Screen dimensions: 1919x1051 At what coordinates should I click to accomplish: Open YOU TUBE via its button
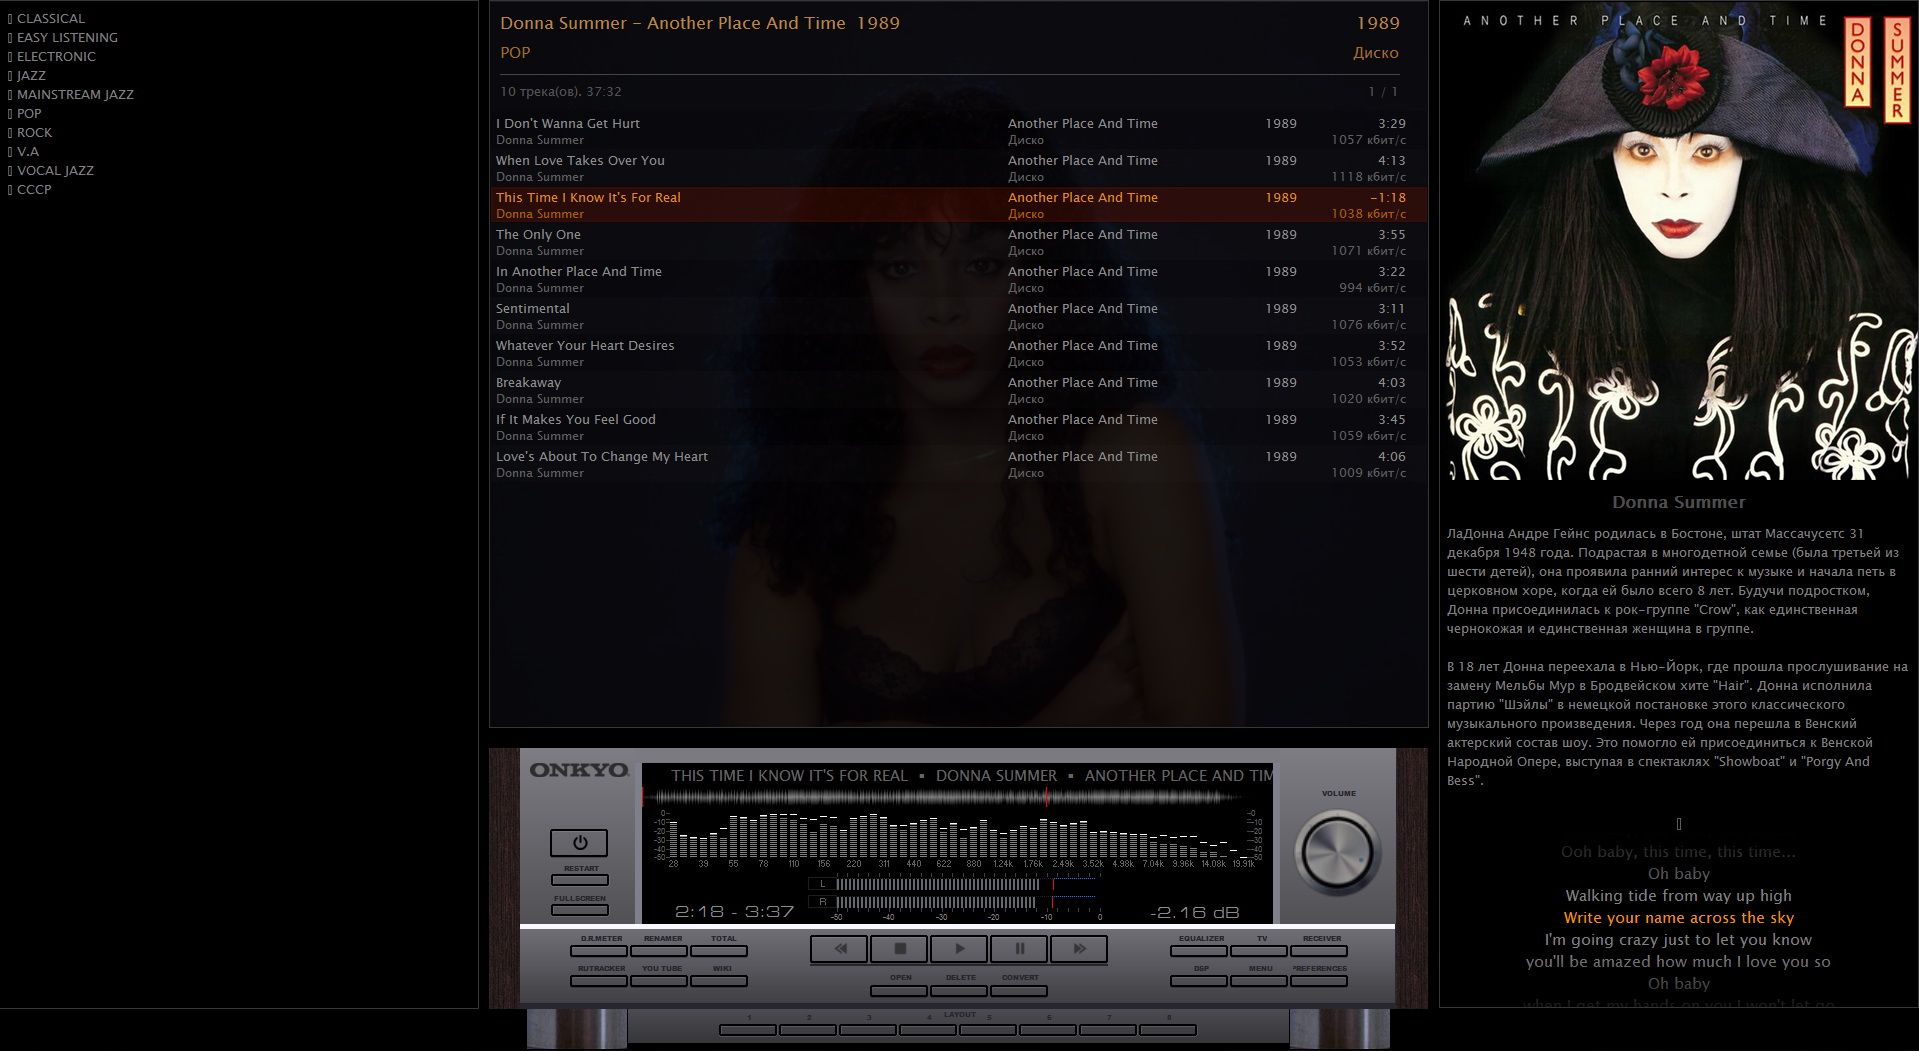(x=659, y=981)
